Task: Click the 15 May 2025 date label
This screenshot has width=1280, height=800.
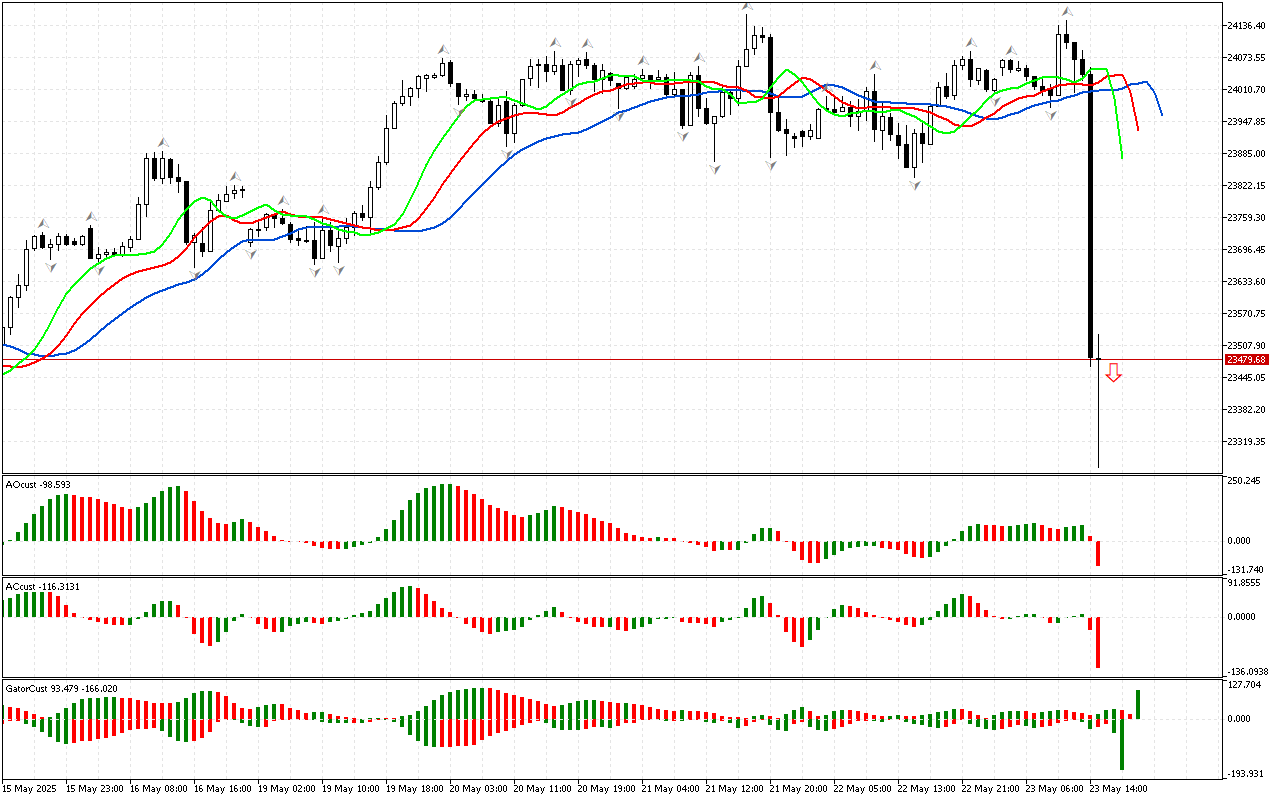Action: coord(31,789)
